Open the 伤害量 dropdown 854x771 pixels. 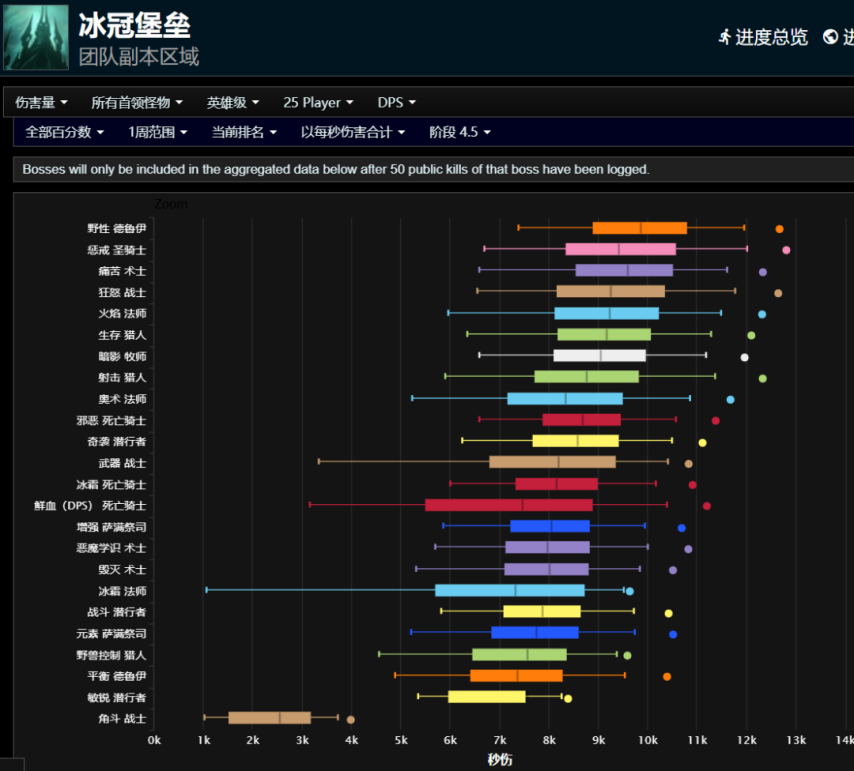[x=40, y=101]
